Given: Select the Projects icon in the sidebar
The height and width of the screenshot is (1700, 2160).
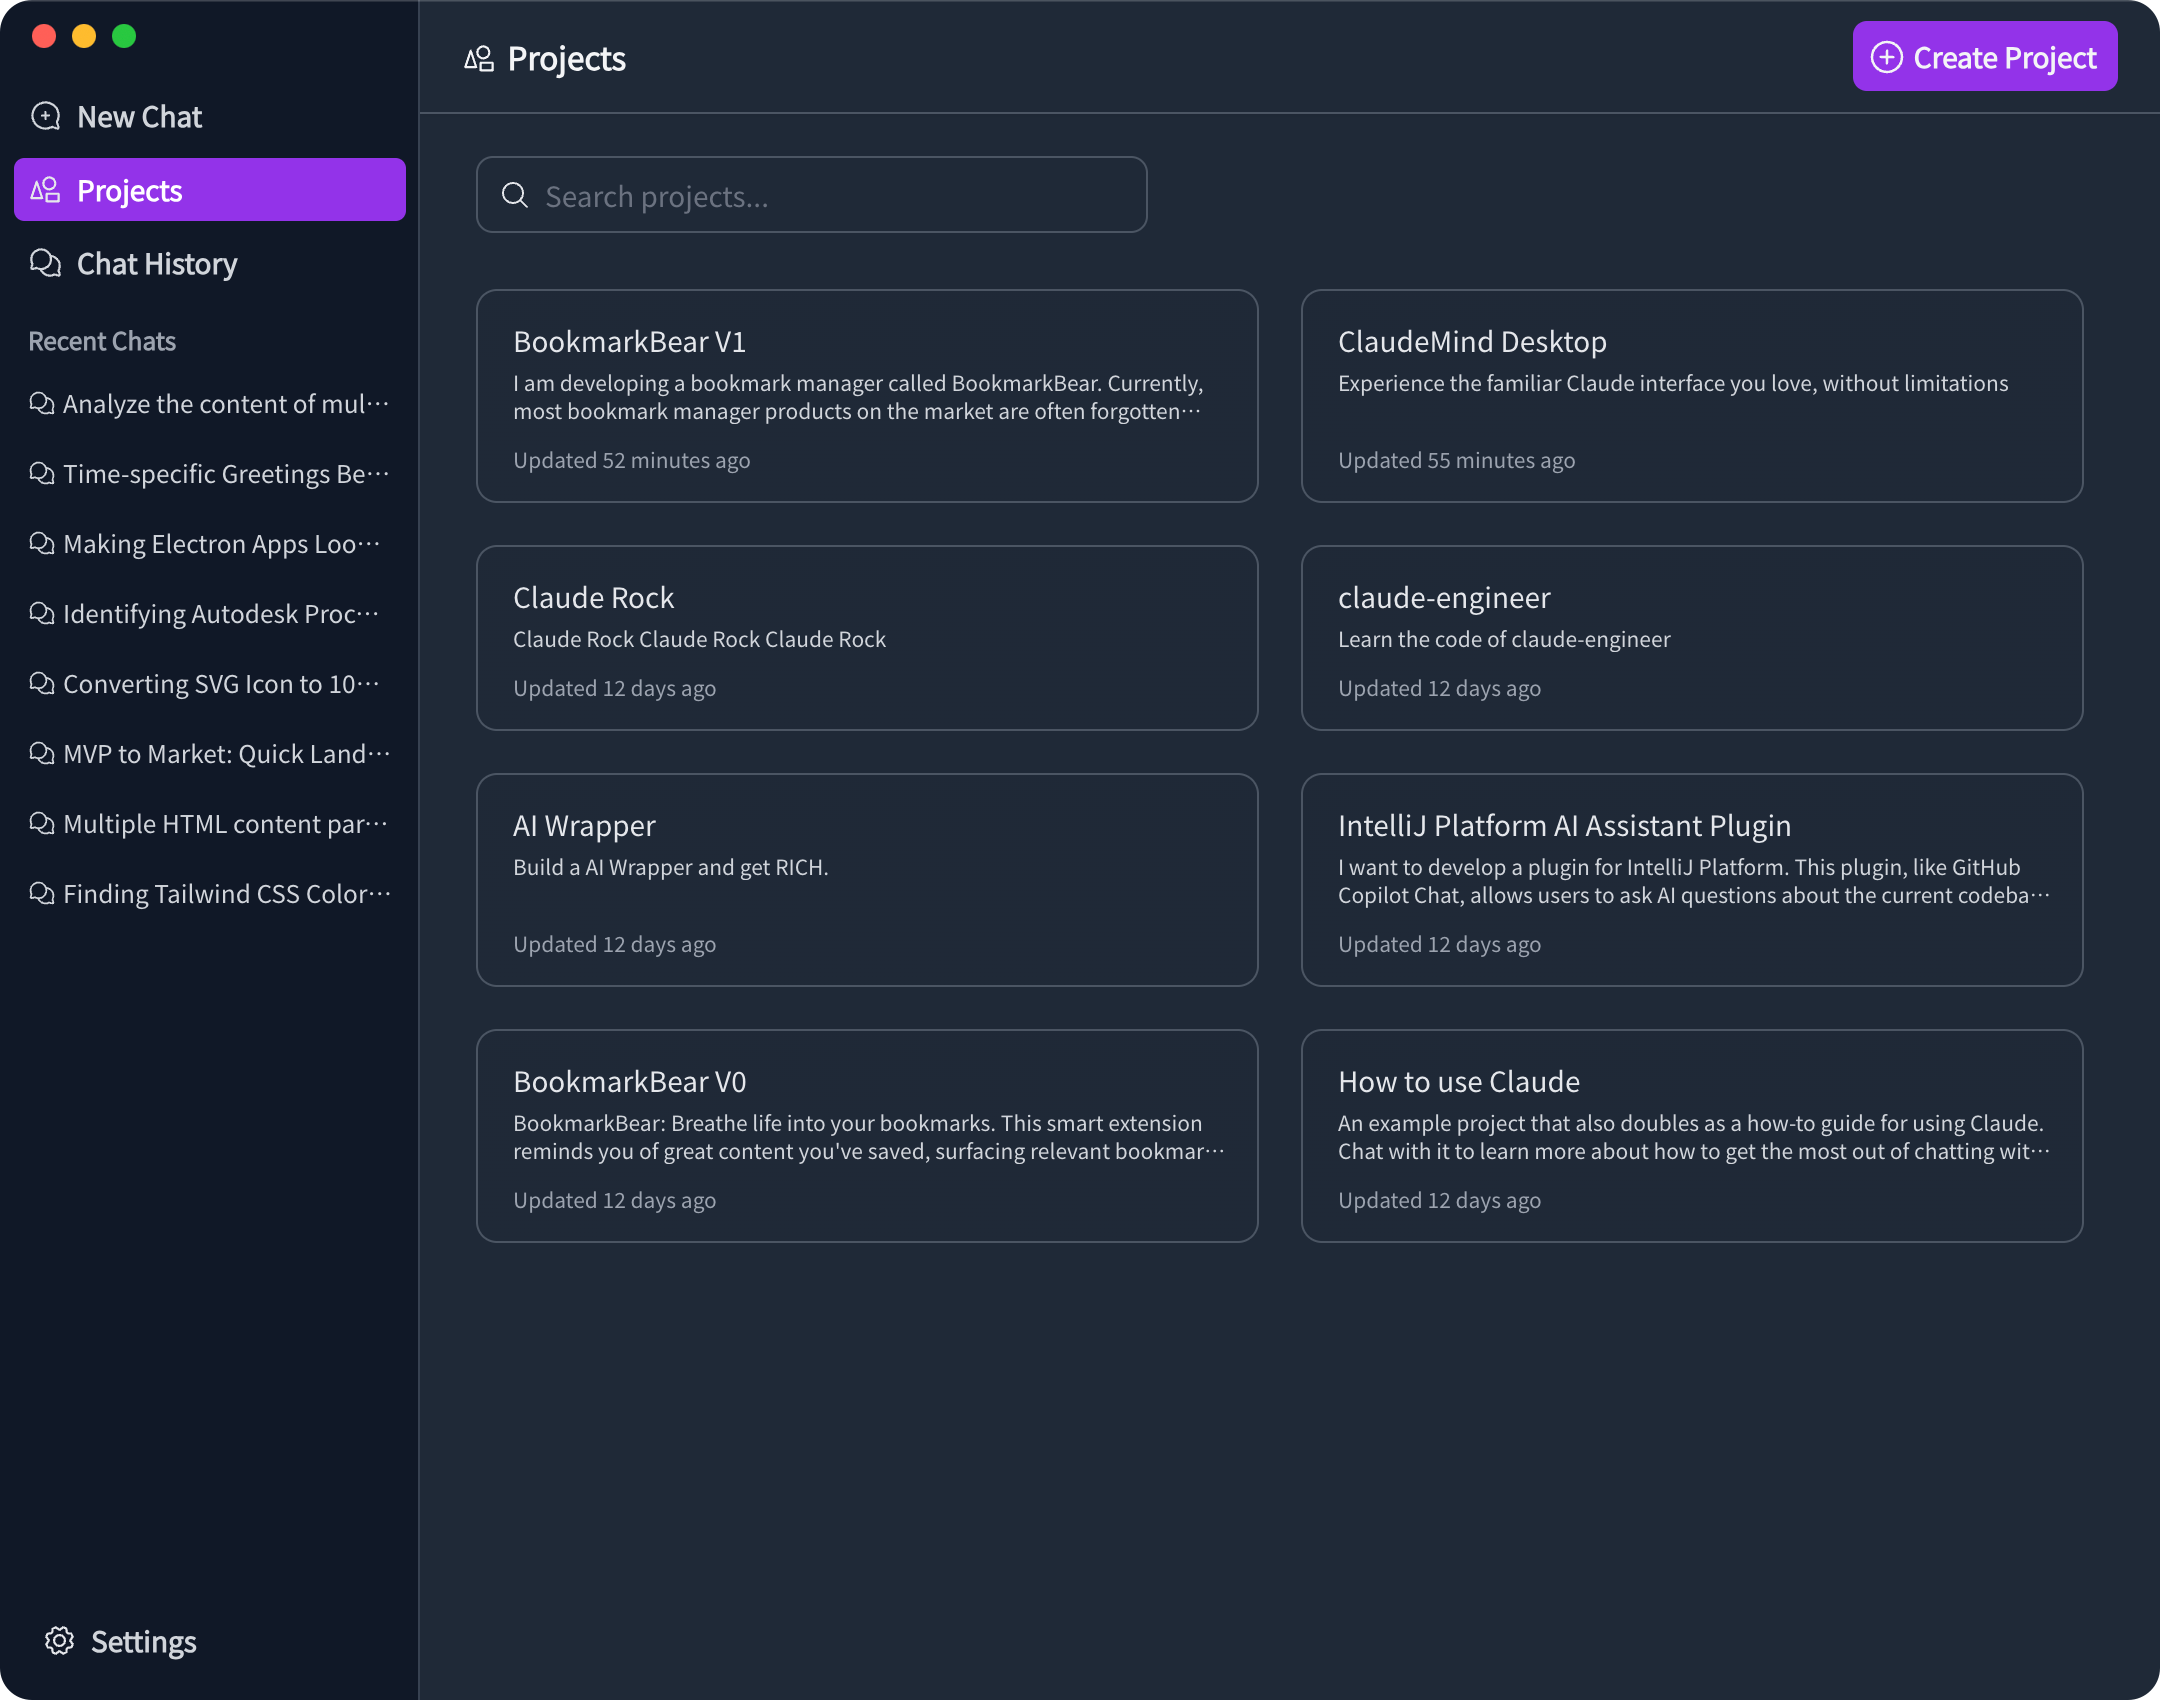Looking at the screenshot, I should click(x=45, y=189).
